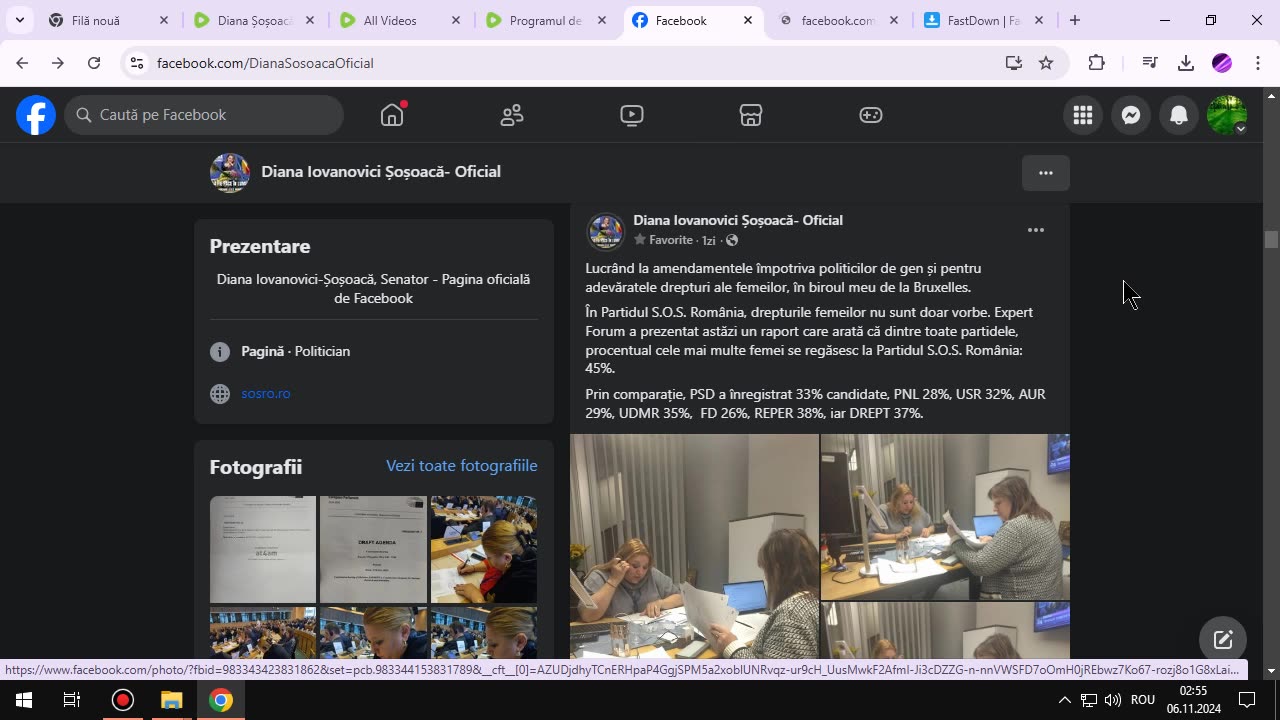Open the large left post photo
The width and height of the screenshot is (1280, 720).
pyautogui.click(x=694, y=545)
